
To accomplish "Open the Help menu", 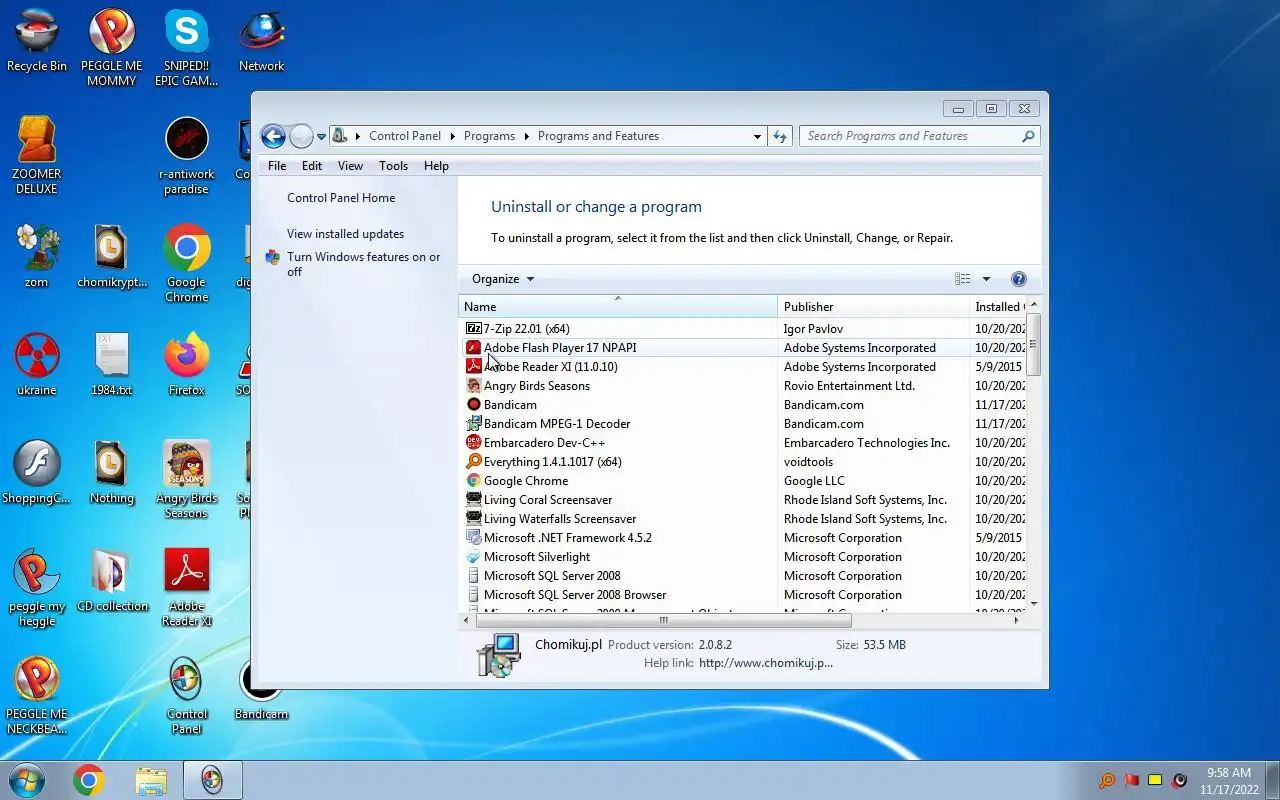I will pyautogui.click(x=436, y=166).
